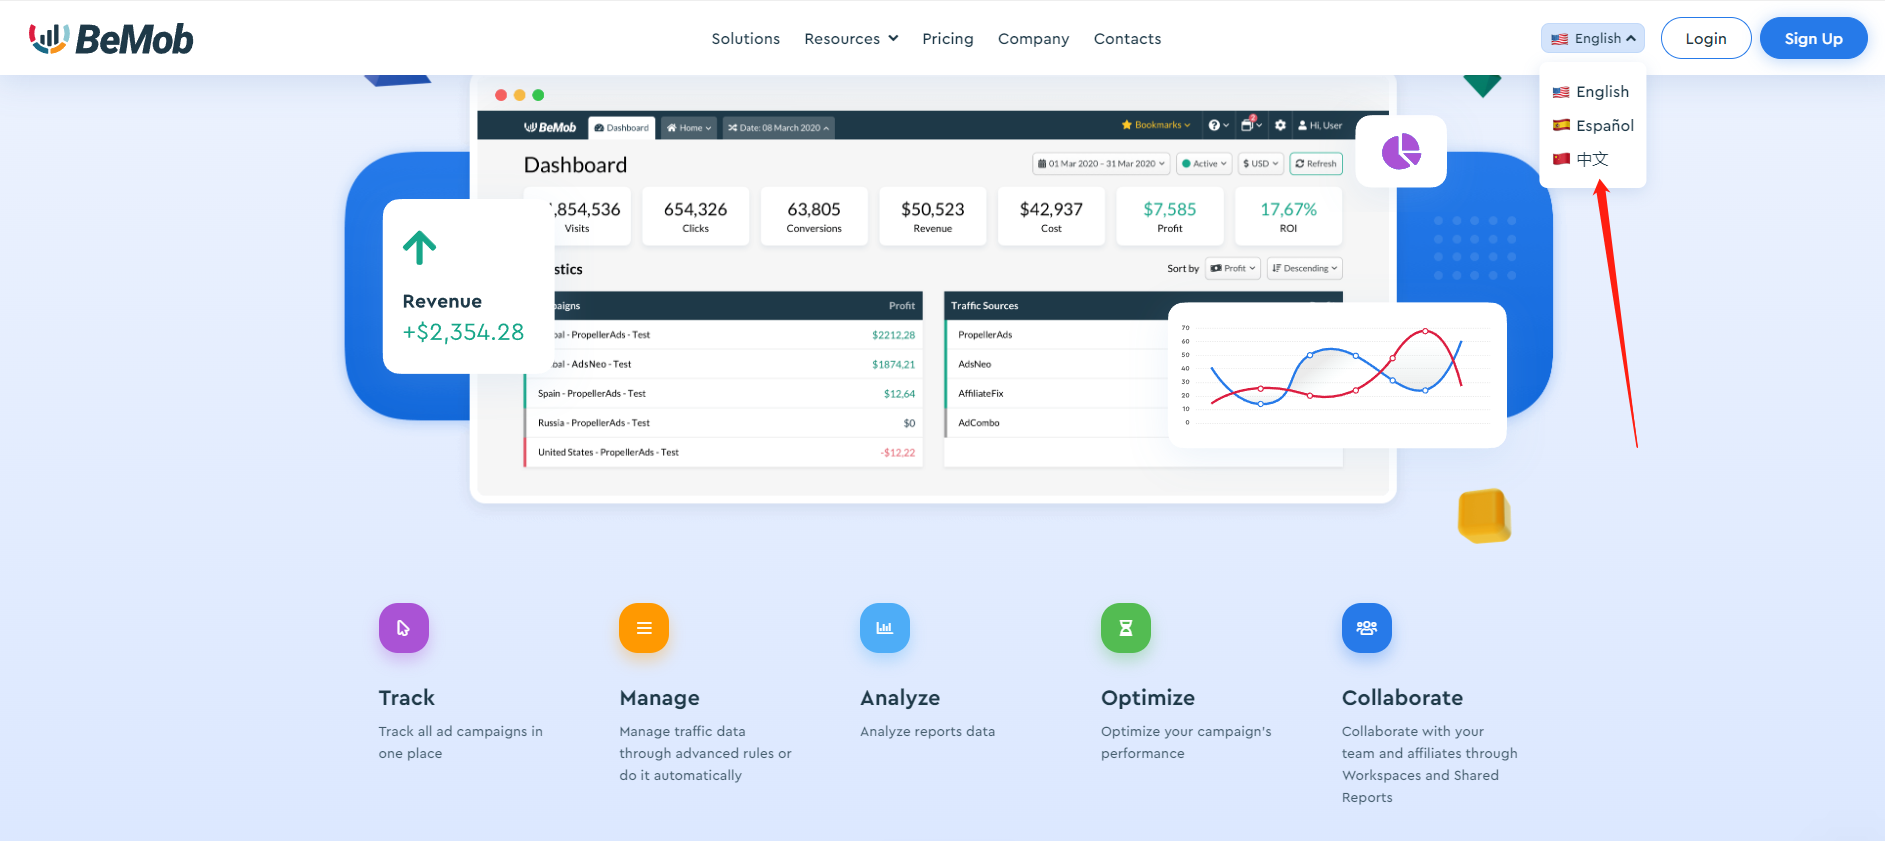Click the green Optimize hourglass icon
The width and height of the screenshot is (1885, 841).
(x=1126, y=628)
